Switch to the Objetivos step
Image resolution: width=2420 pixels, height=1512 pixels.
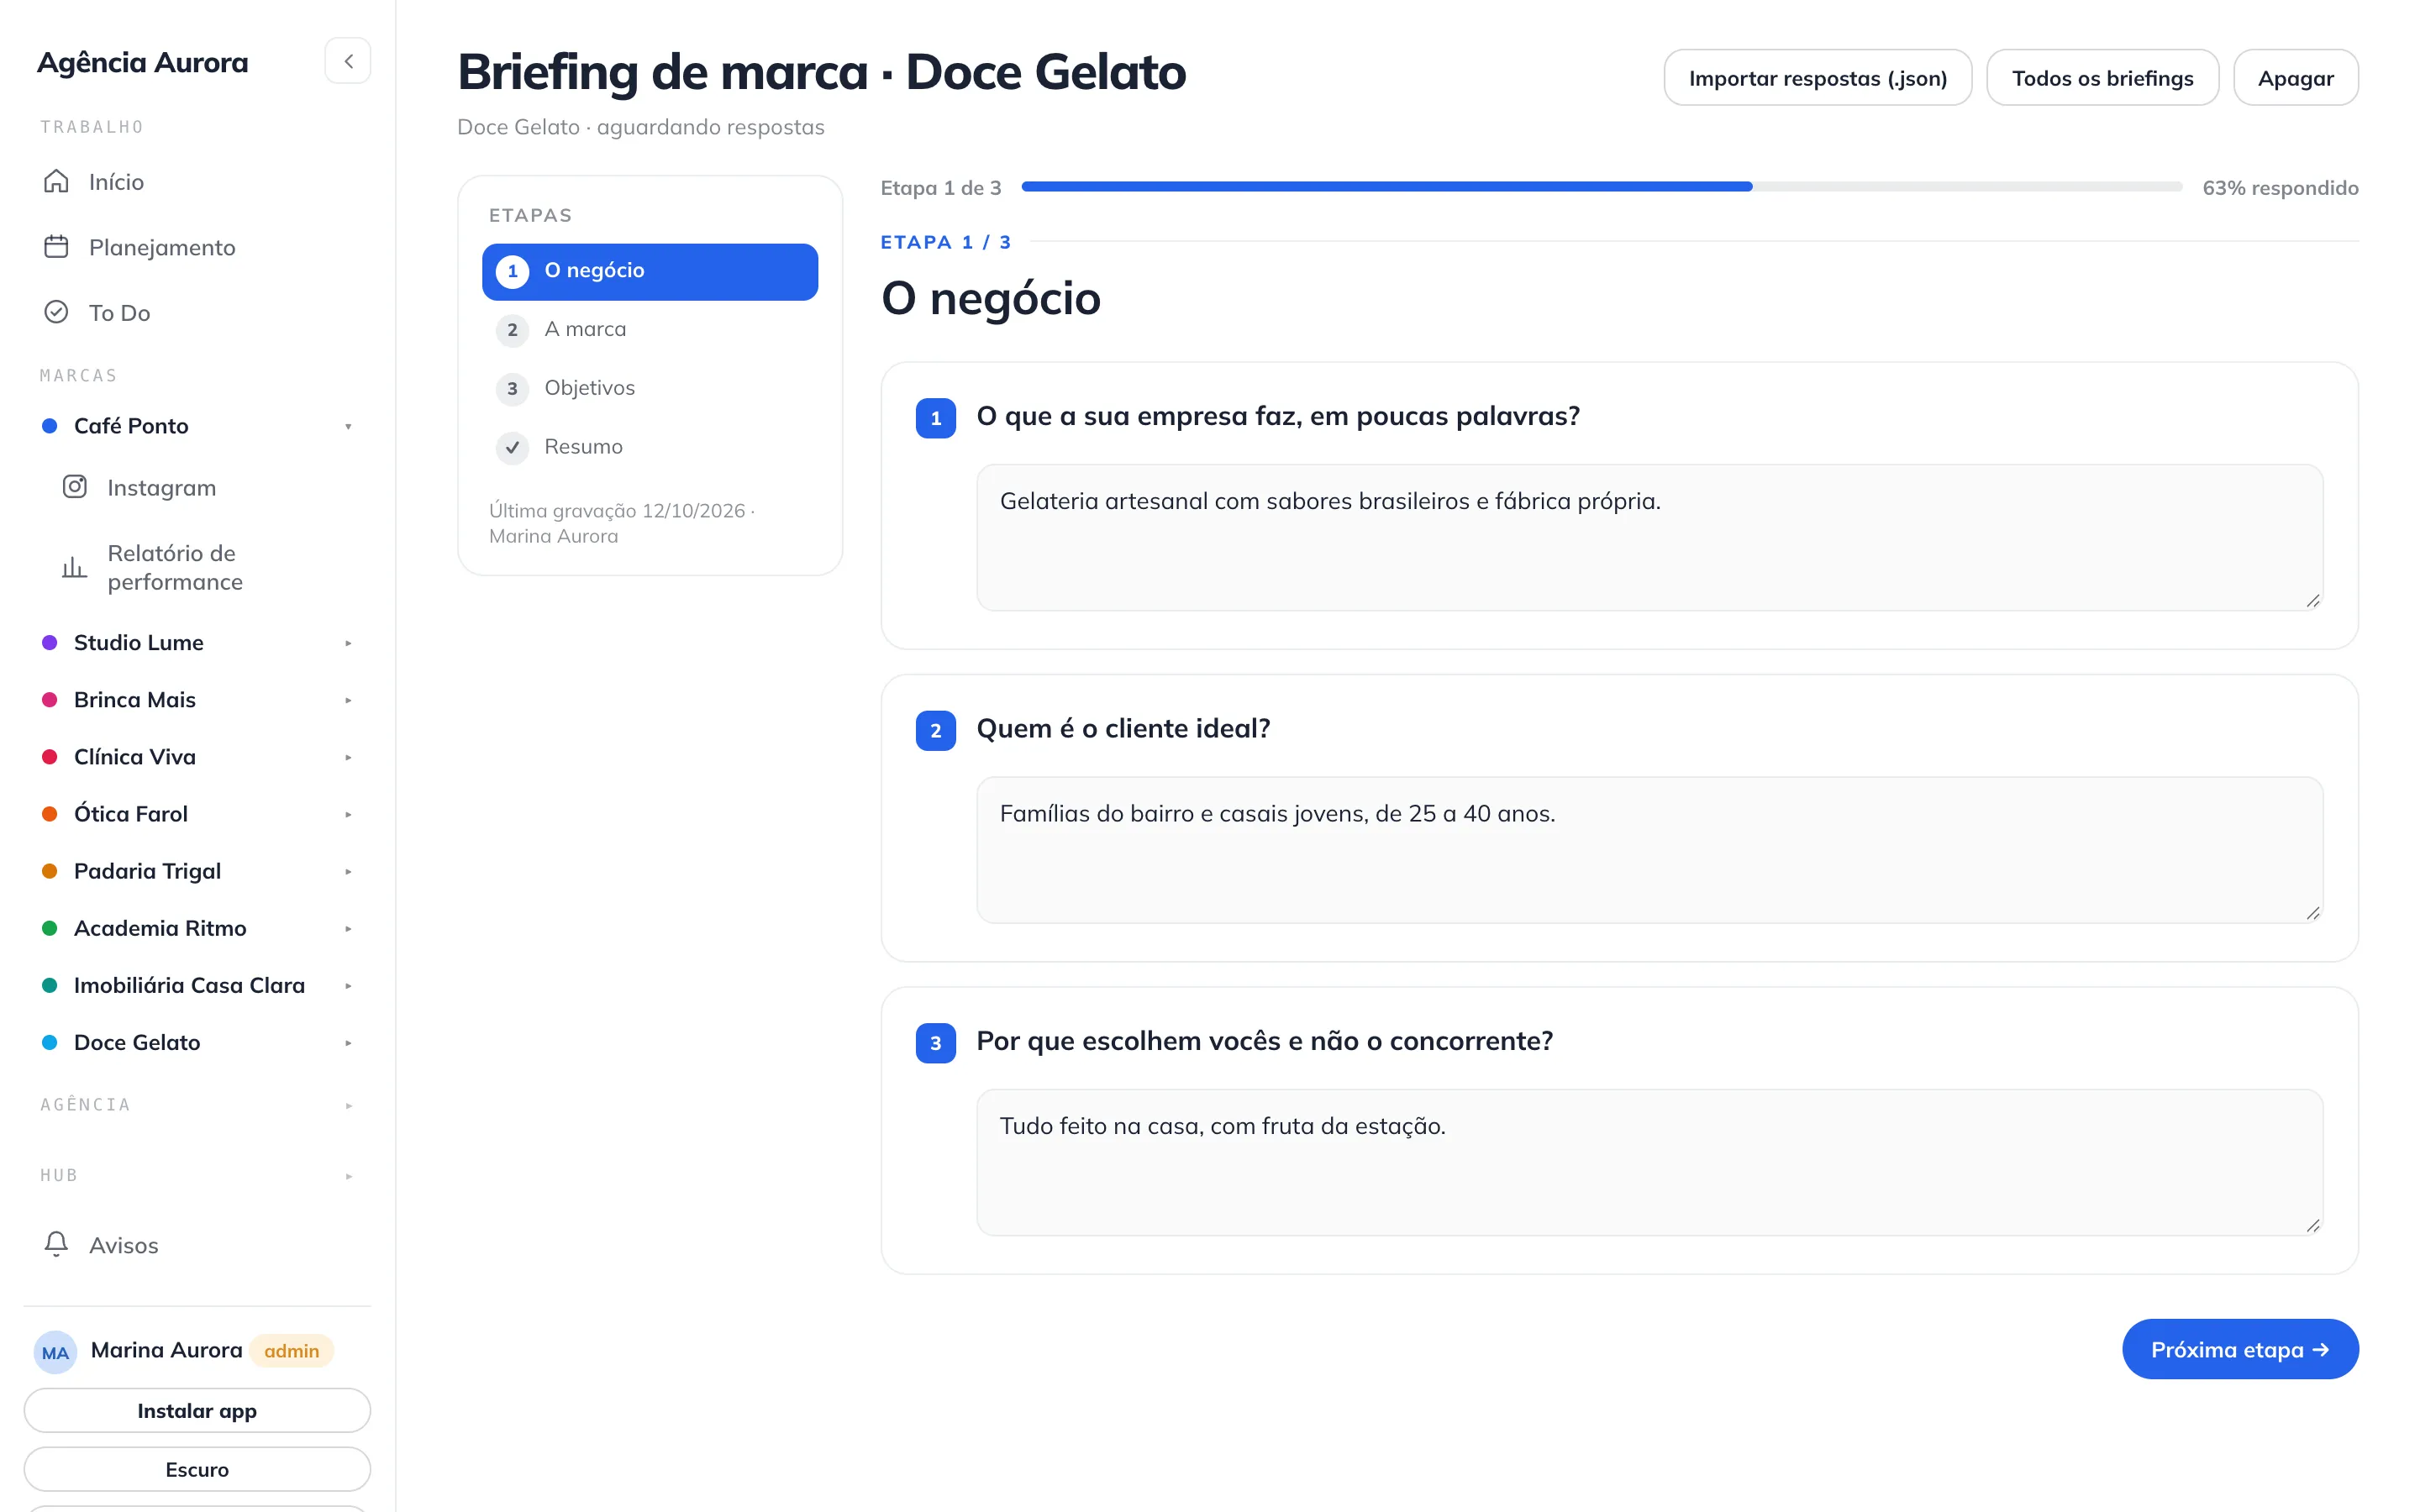(x=650, y=388)
